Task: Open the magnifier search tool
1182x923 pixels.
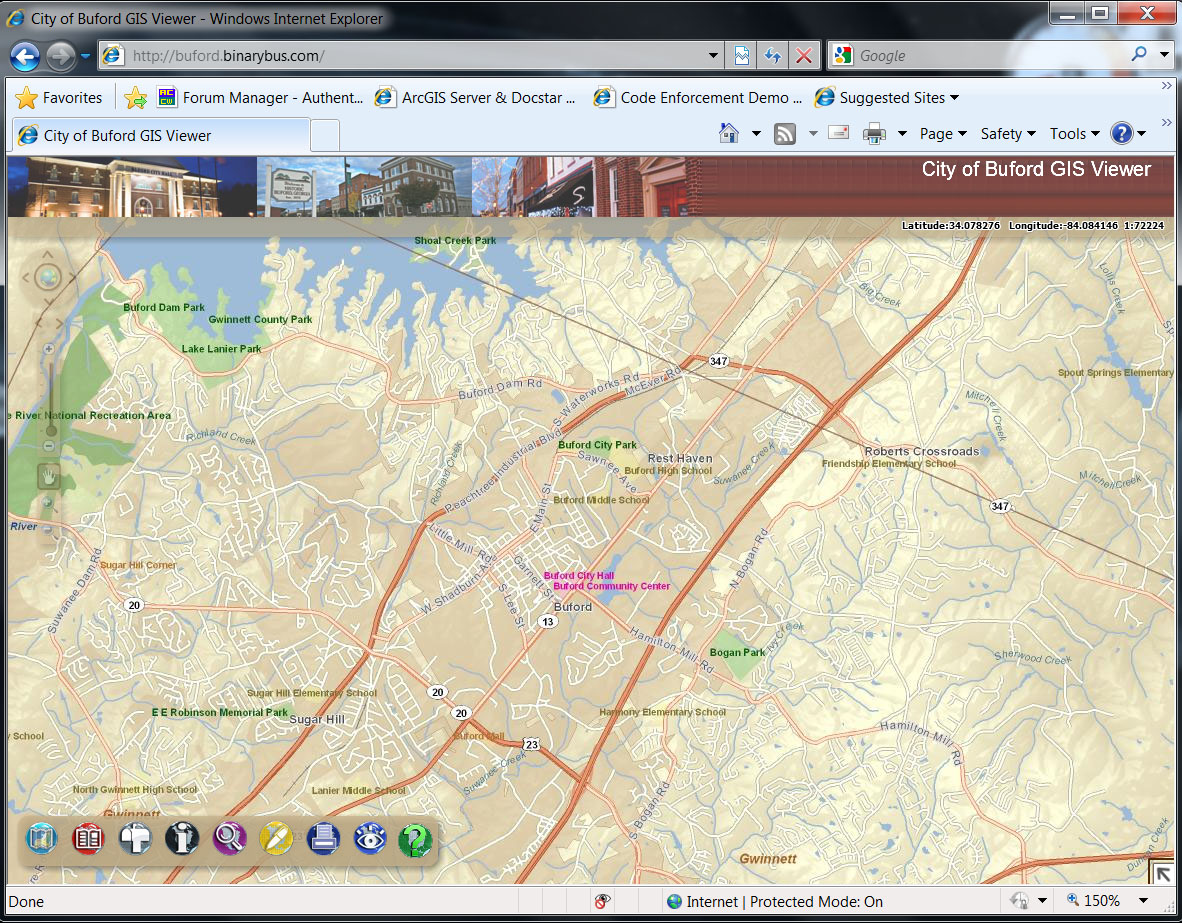Action: 229,840
